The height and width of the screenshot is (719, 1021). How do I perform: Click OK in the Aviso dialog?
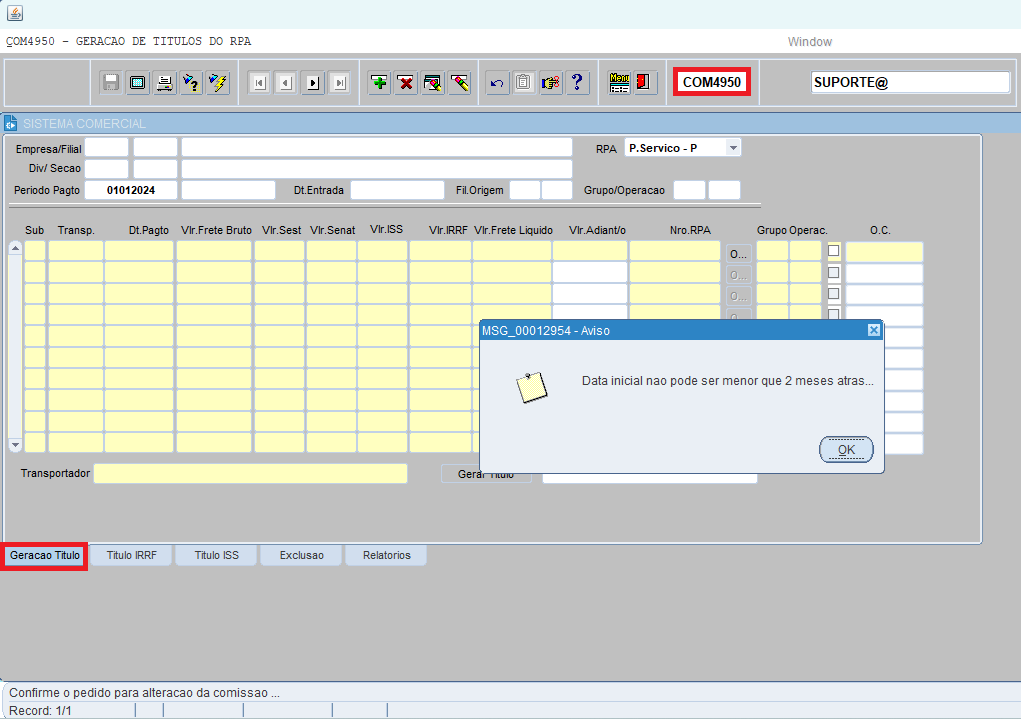(x=846, y=449)
